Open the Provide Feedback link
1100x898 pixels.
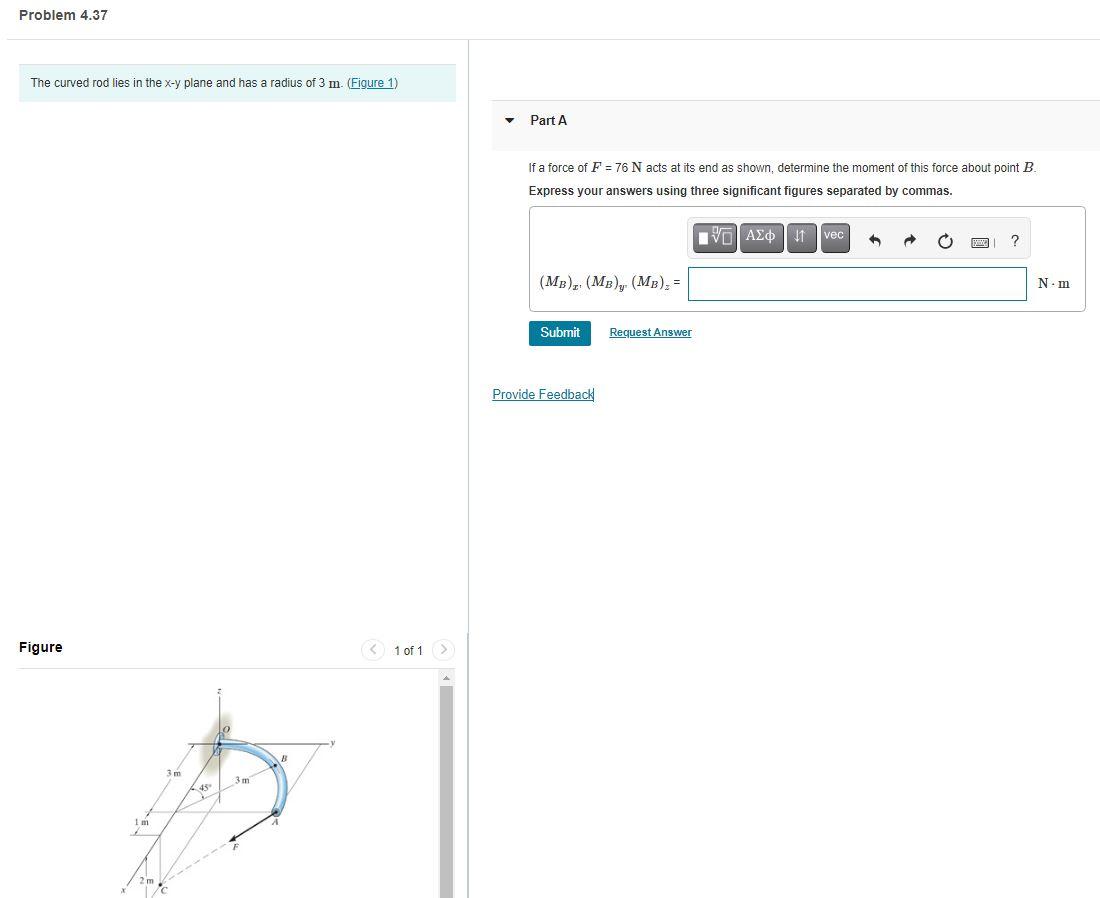pyautogui.click(x=543, y=394)
